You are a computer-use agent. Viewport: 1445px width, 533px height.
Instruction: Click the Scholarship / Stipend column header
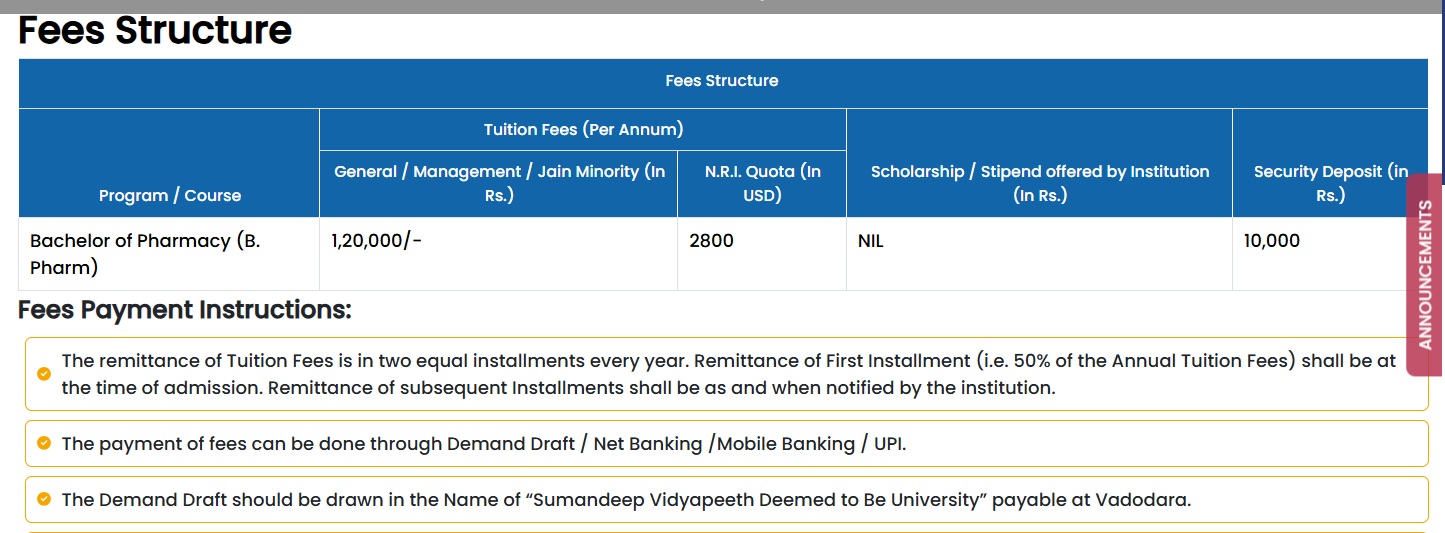pyautogui.click(x=1039, y=183)
